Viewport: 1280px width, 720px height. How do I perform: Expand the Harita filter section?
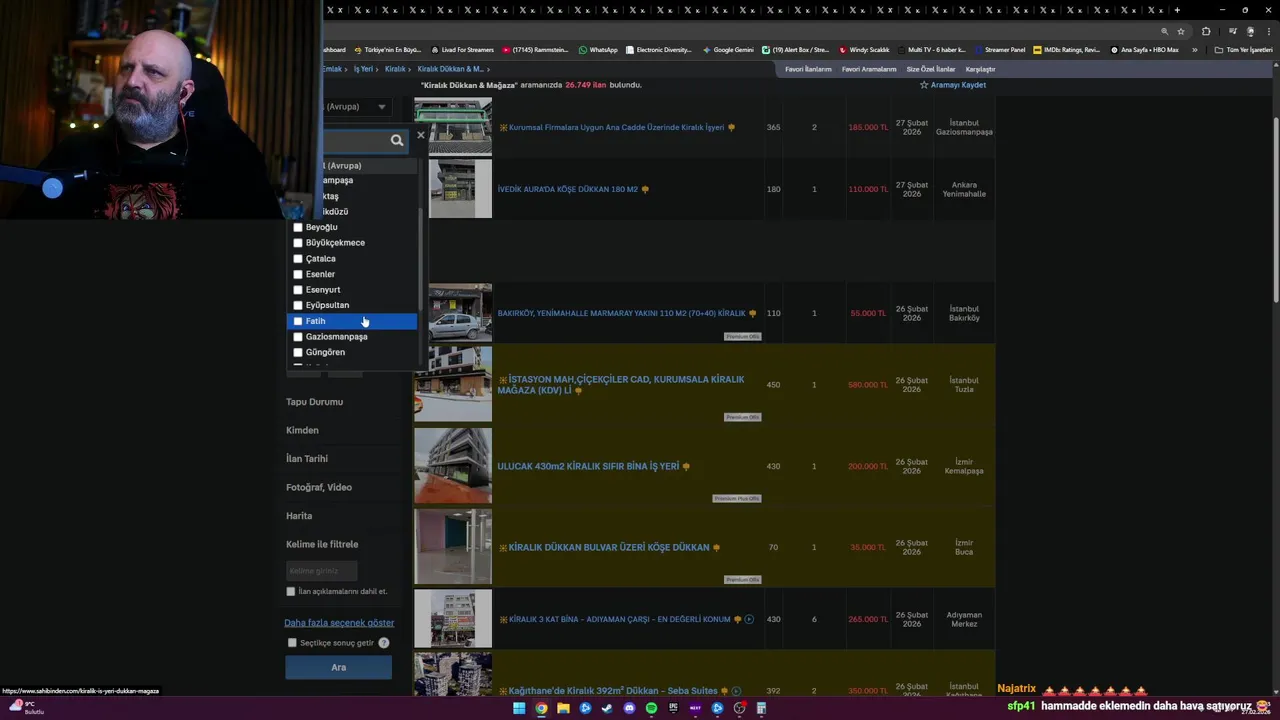299,516
